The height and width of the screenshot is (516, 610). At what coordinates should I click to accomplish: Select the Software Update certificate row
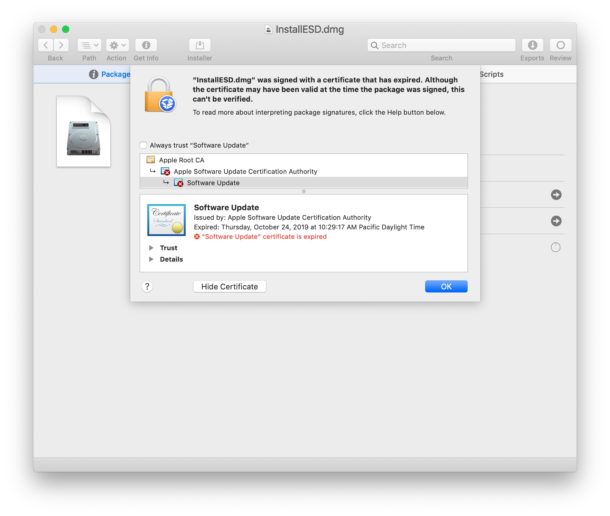pyautogui.click(x=303, y=183)
